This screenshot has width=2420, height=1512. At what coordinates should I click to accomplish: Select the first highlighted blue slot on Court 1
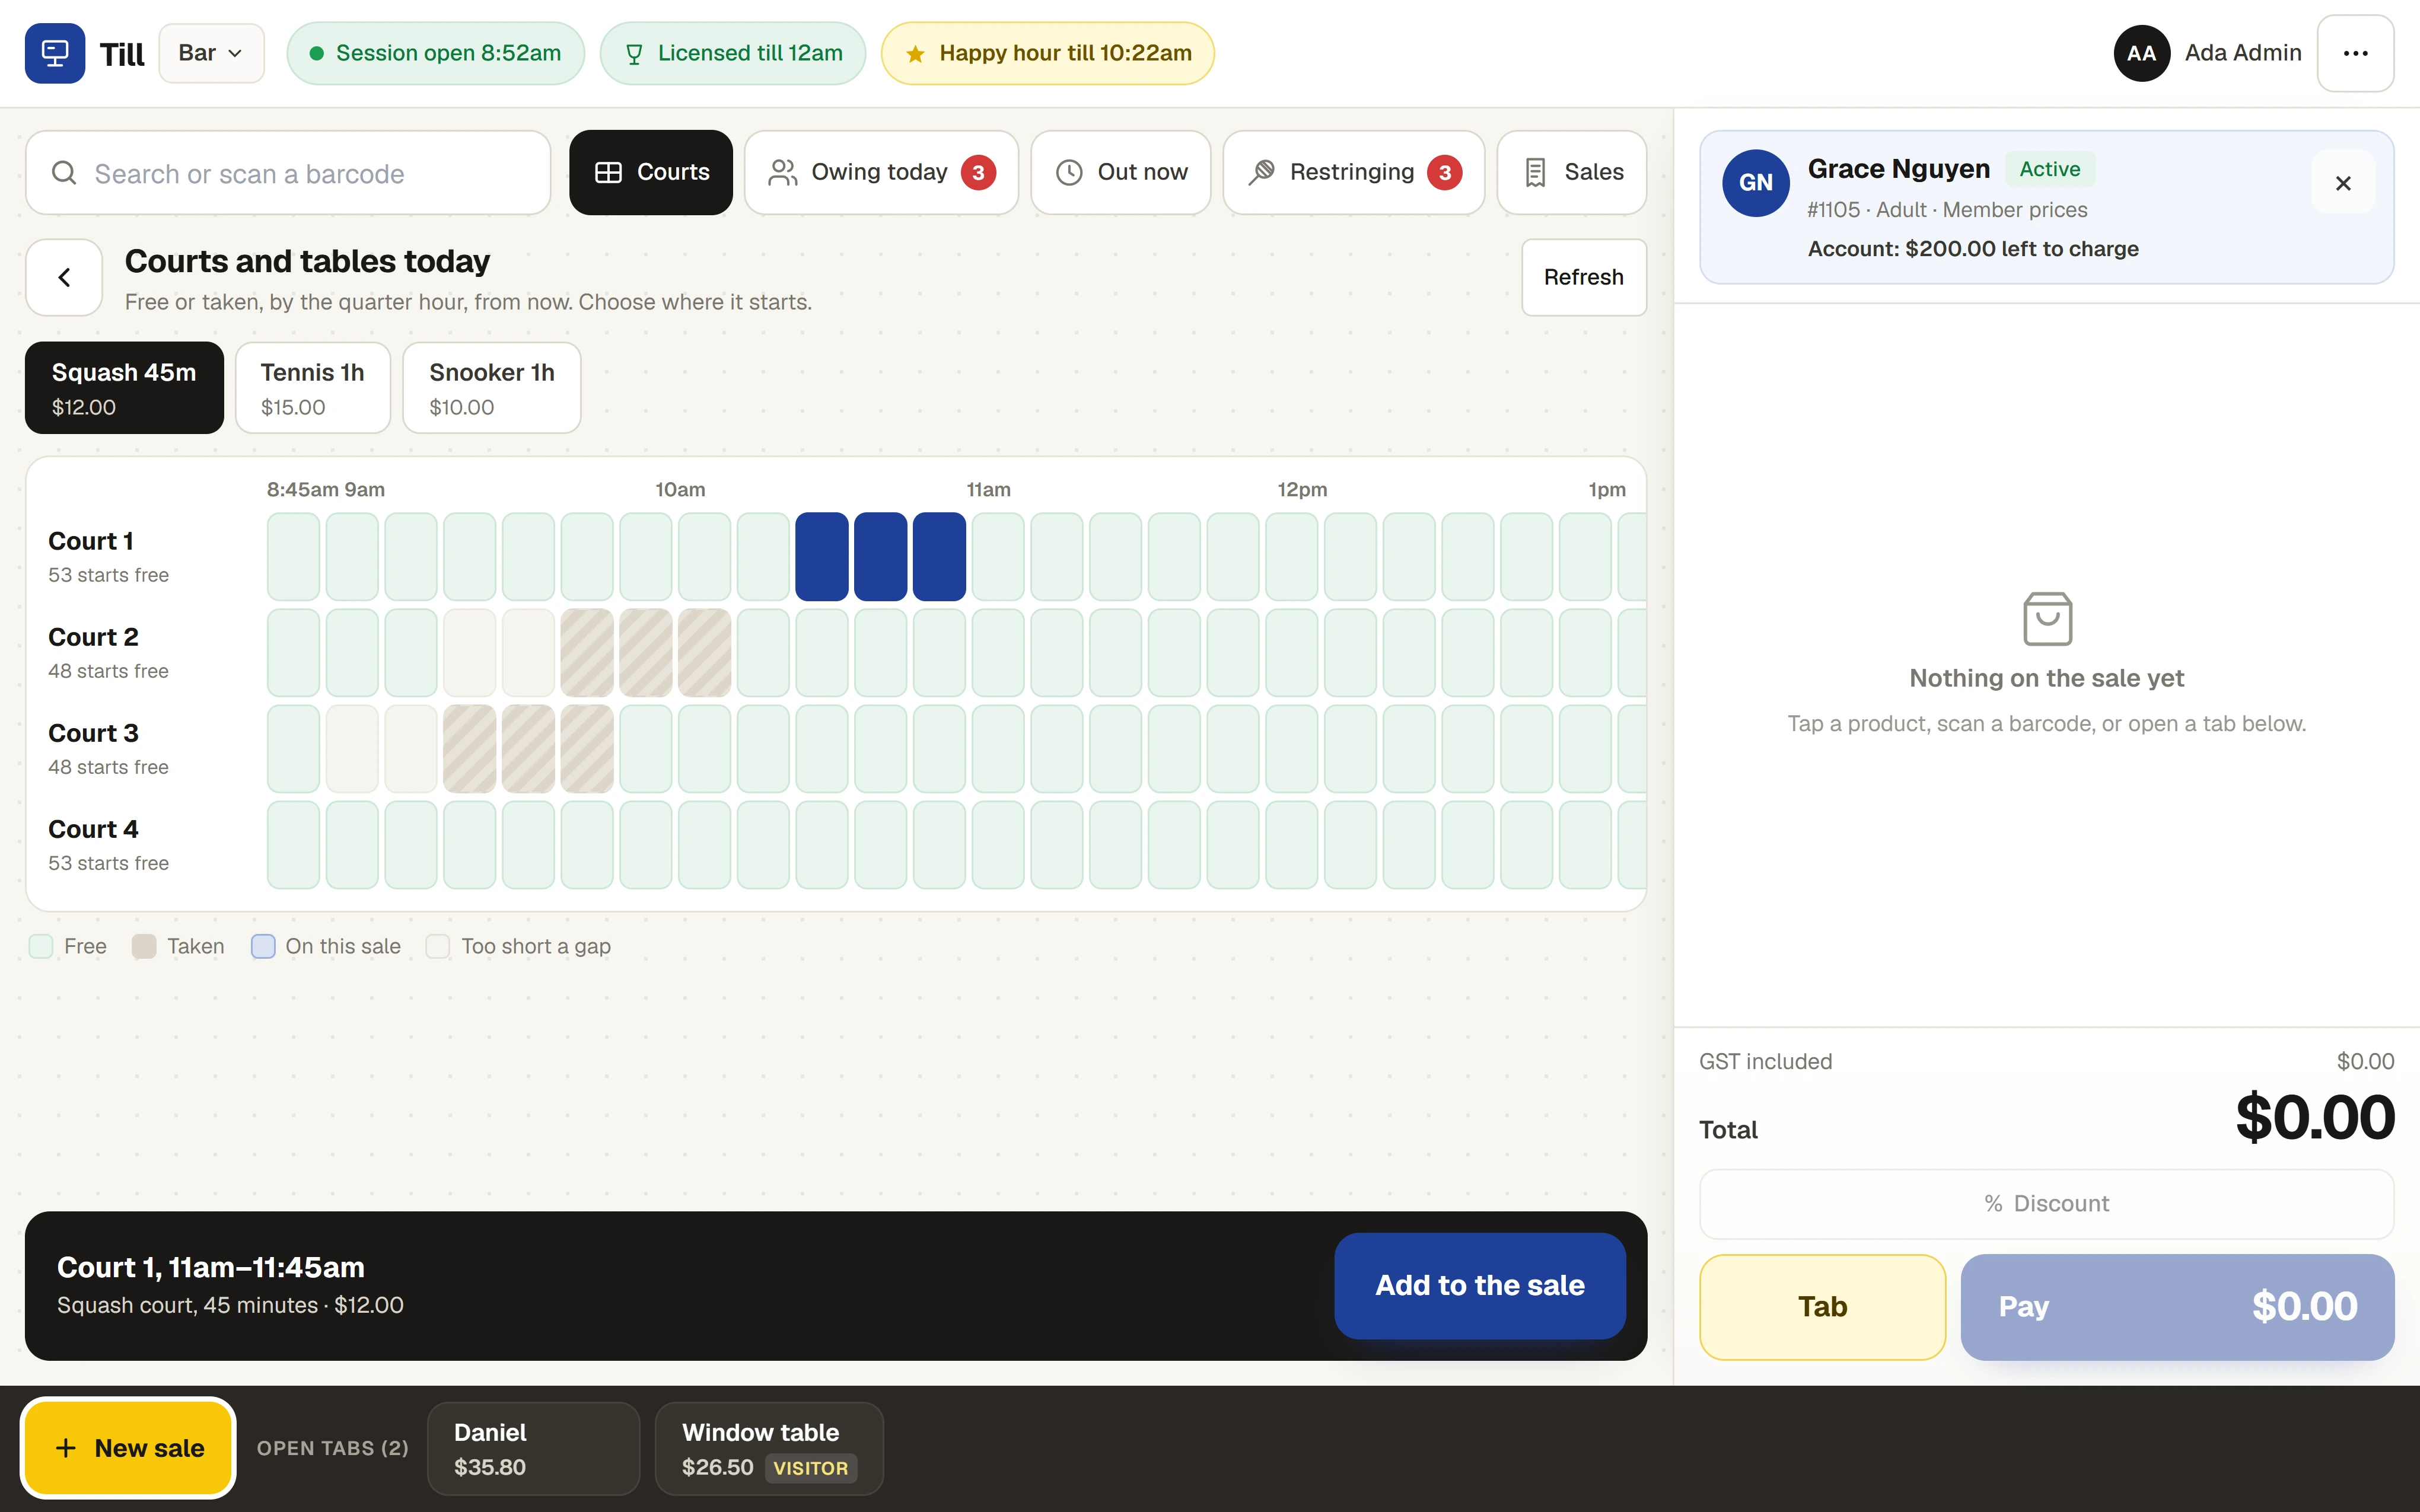[822, 557]
